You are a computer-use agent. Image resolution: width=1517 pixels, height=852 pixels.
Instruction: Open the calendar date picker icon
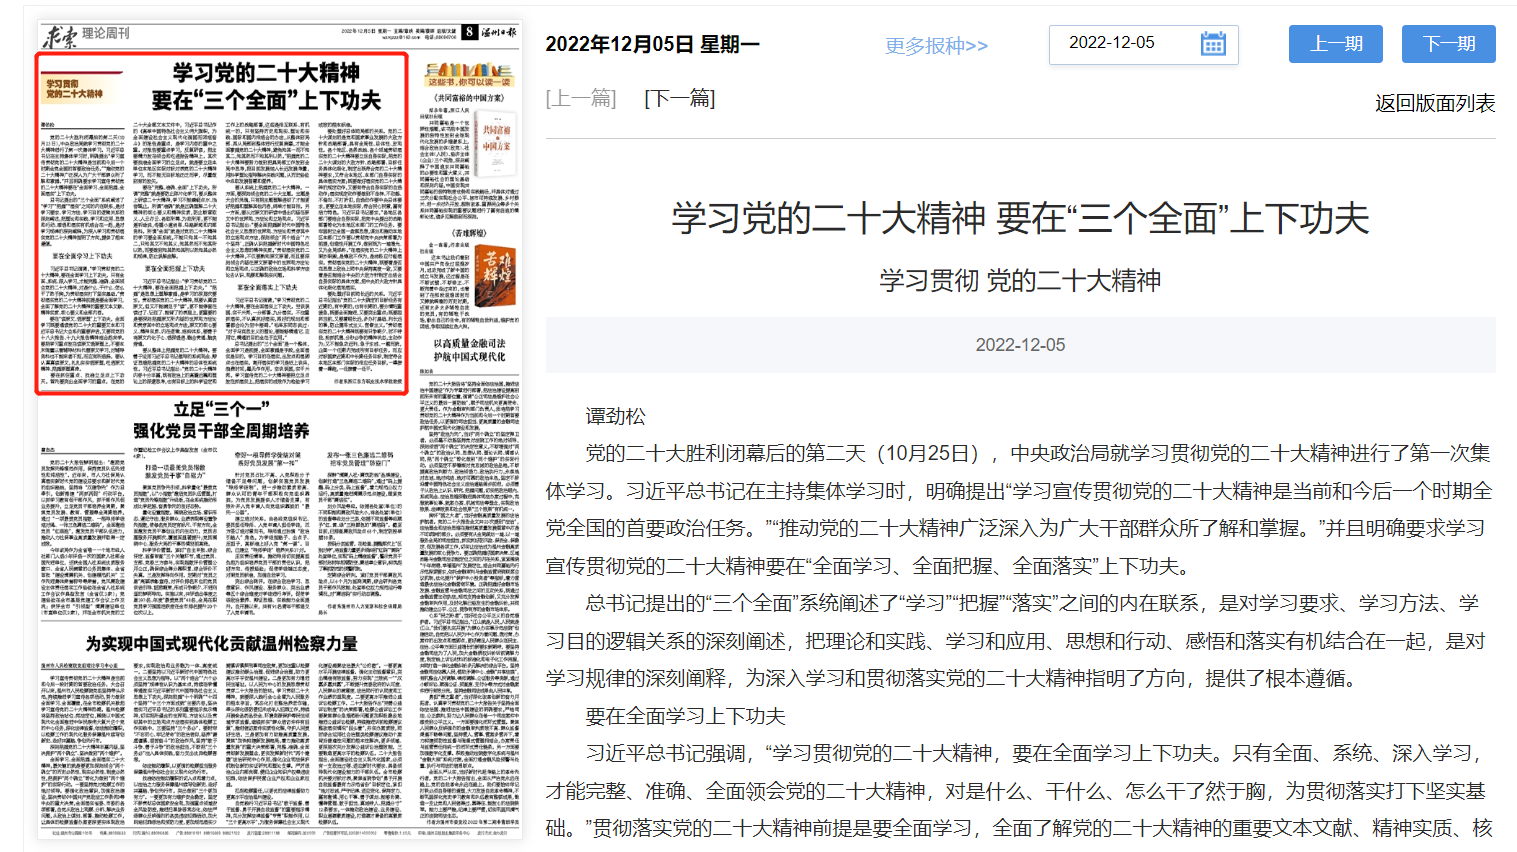pyautogui.click(x=1212, y=44)
